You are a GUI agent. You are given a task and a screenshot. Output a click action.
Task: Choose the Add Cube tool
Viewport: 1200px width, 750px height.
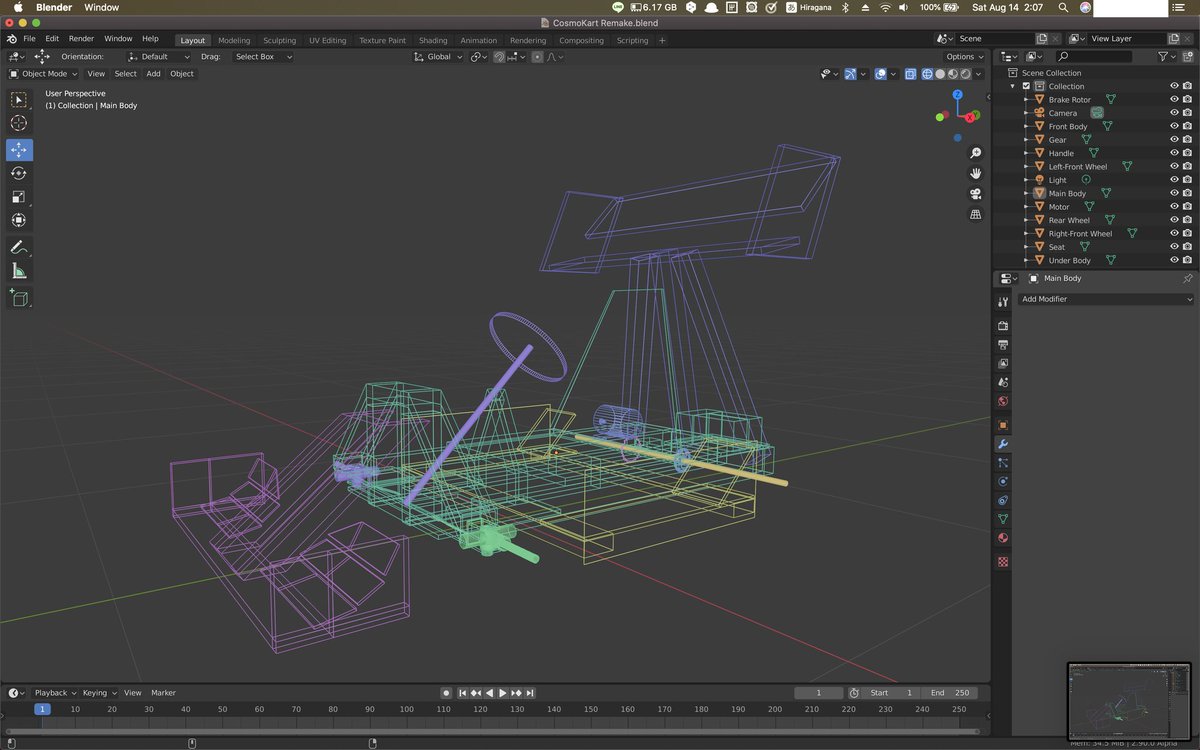click(x=19, y=298)
